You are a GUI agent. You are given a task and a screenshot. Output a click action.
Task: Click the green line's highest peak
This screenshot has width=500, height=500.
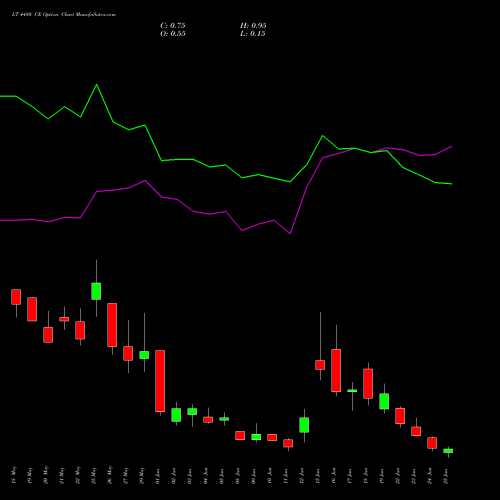click(x=97, y=85)
